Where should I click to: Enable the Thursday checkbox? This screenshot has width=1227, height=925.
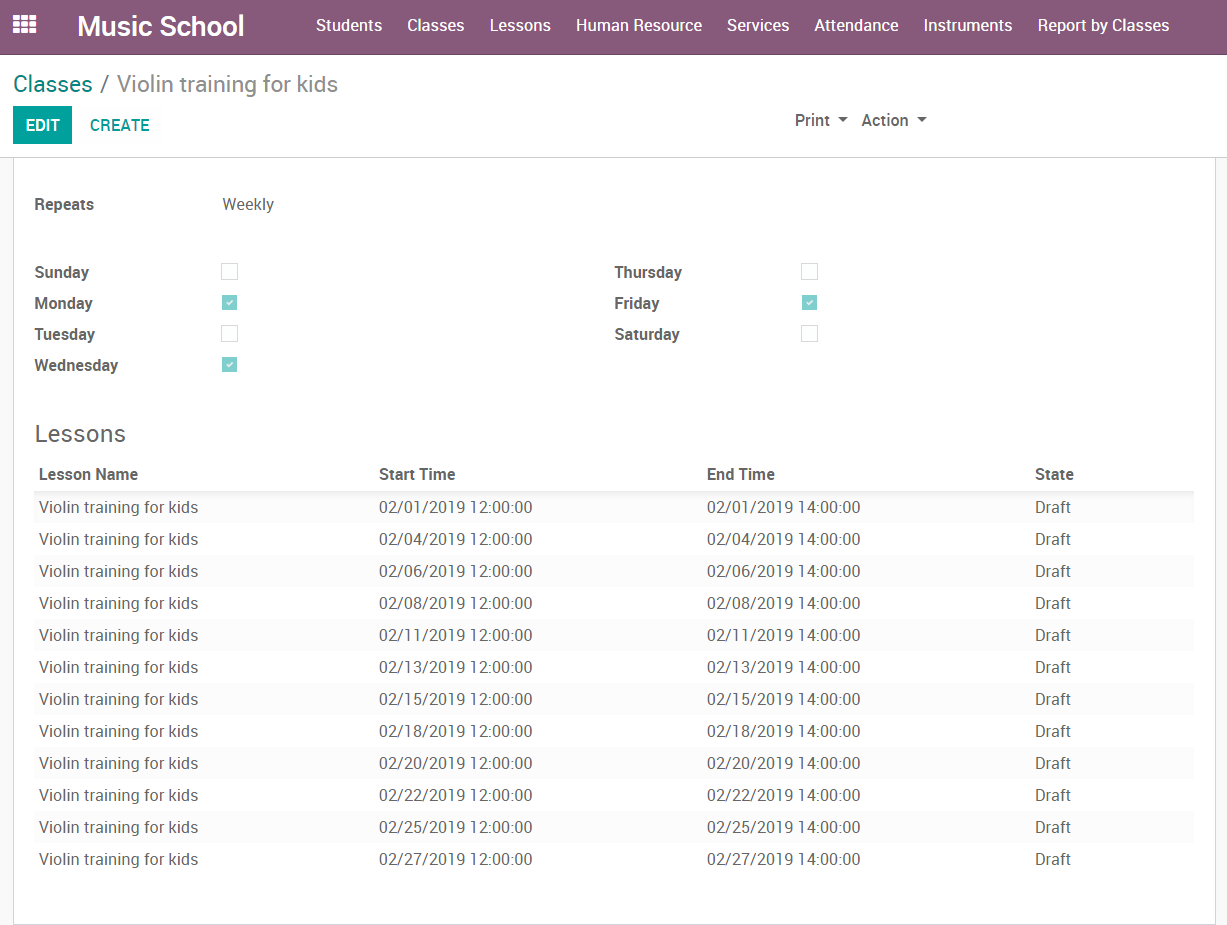tap(810, 272)
